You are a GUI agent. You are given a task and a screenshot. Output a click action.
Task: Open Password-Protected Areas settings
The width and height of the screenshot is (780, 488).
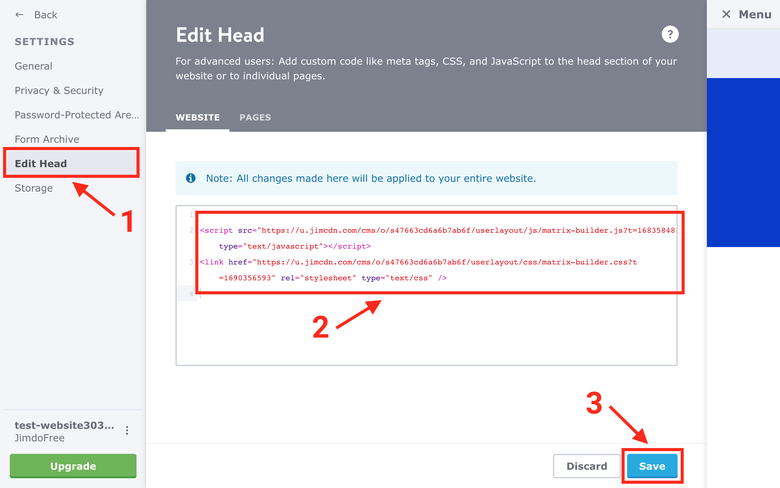77,115
